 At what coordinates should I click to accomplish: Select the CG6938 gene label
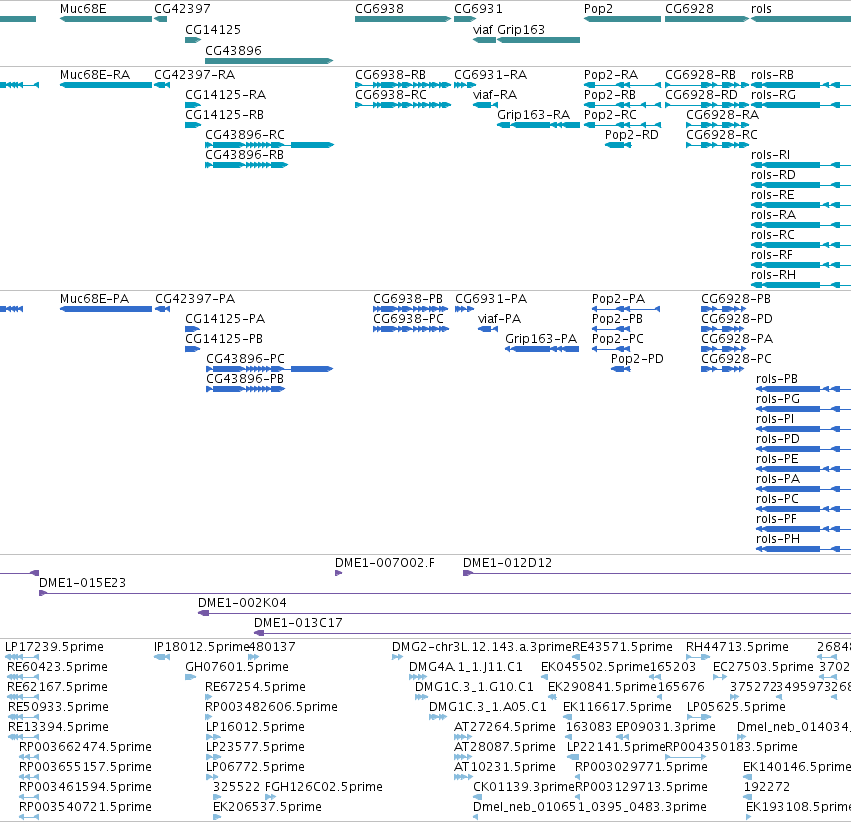click(x=379, y=9)
